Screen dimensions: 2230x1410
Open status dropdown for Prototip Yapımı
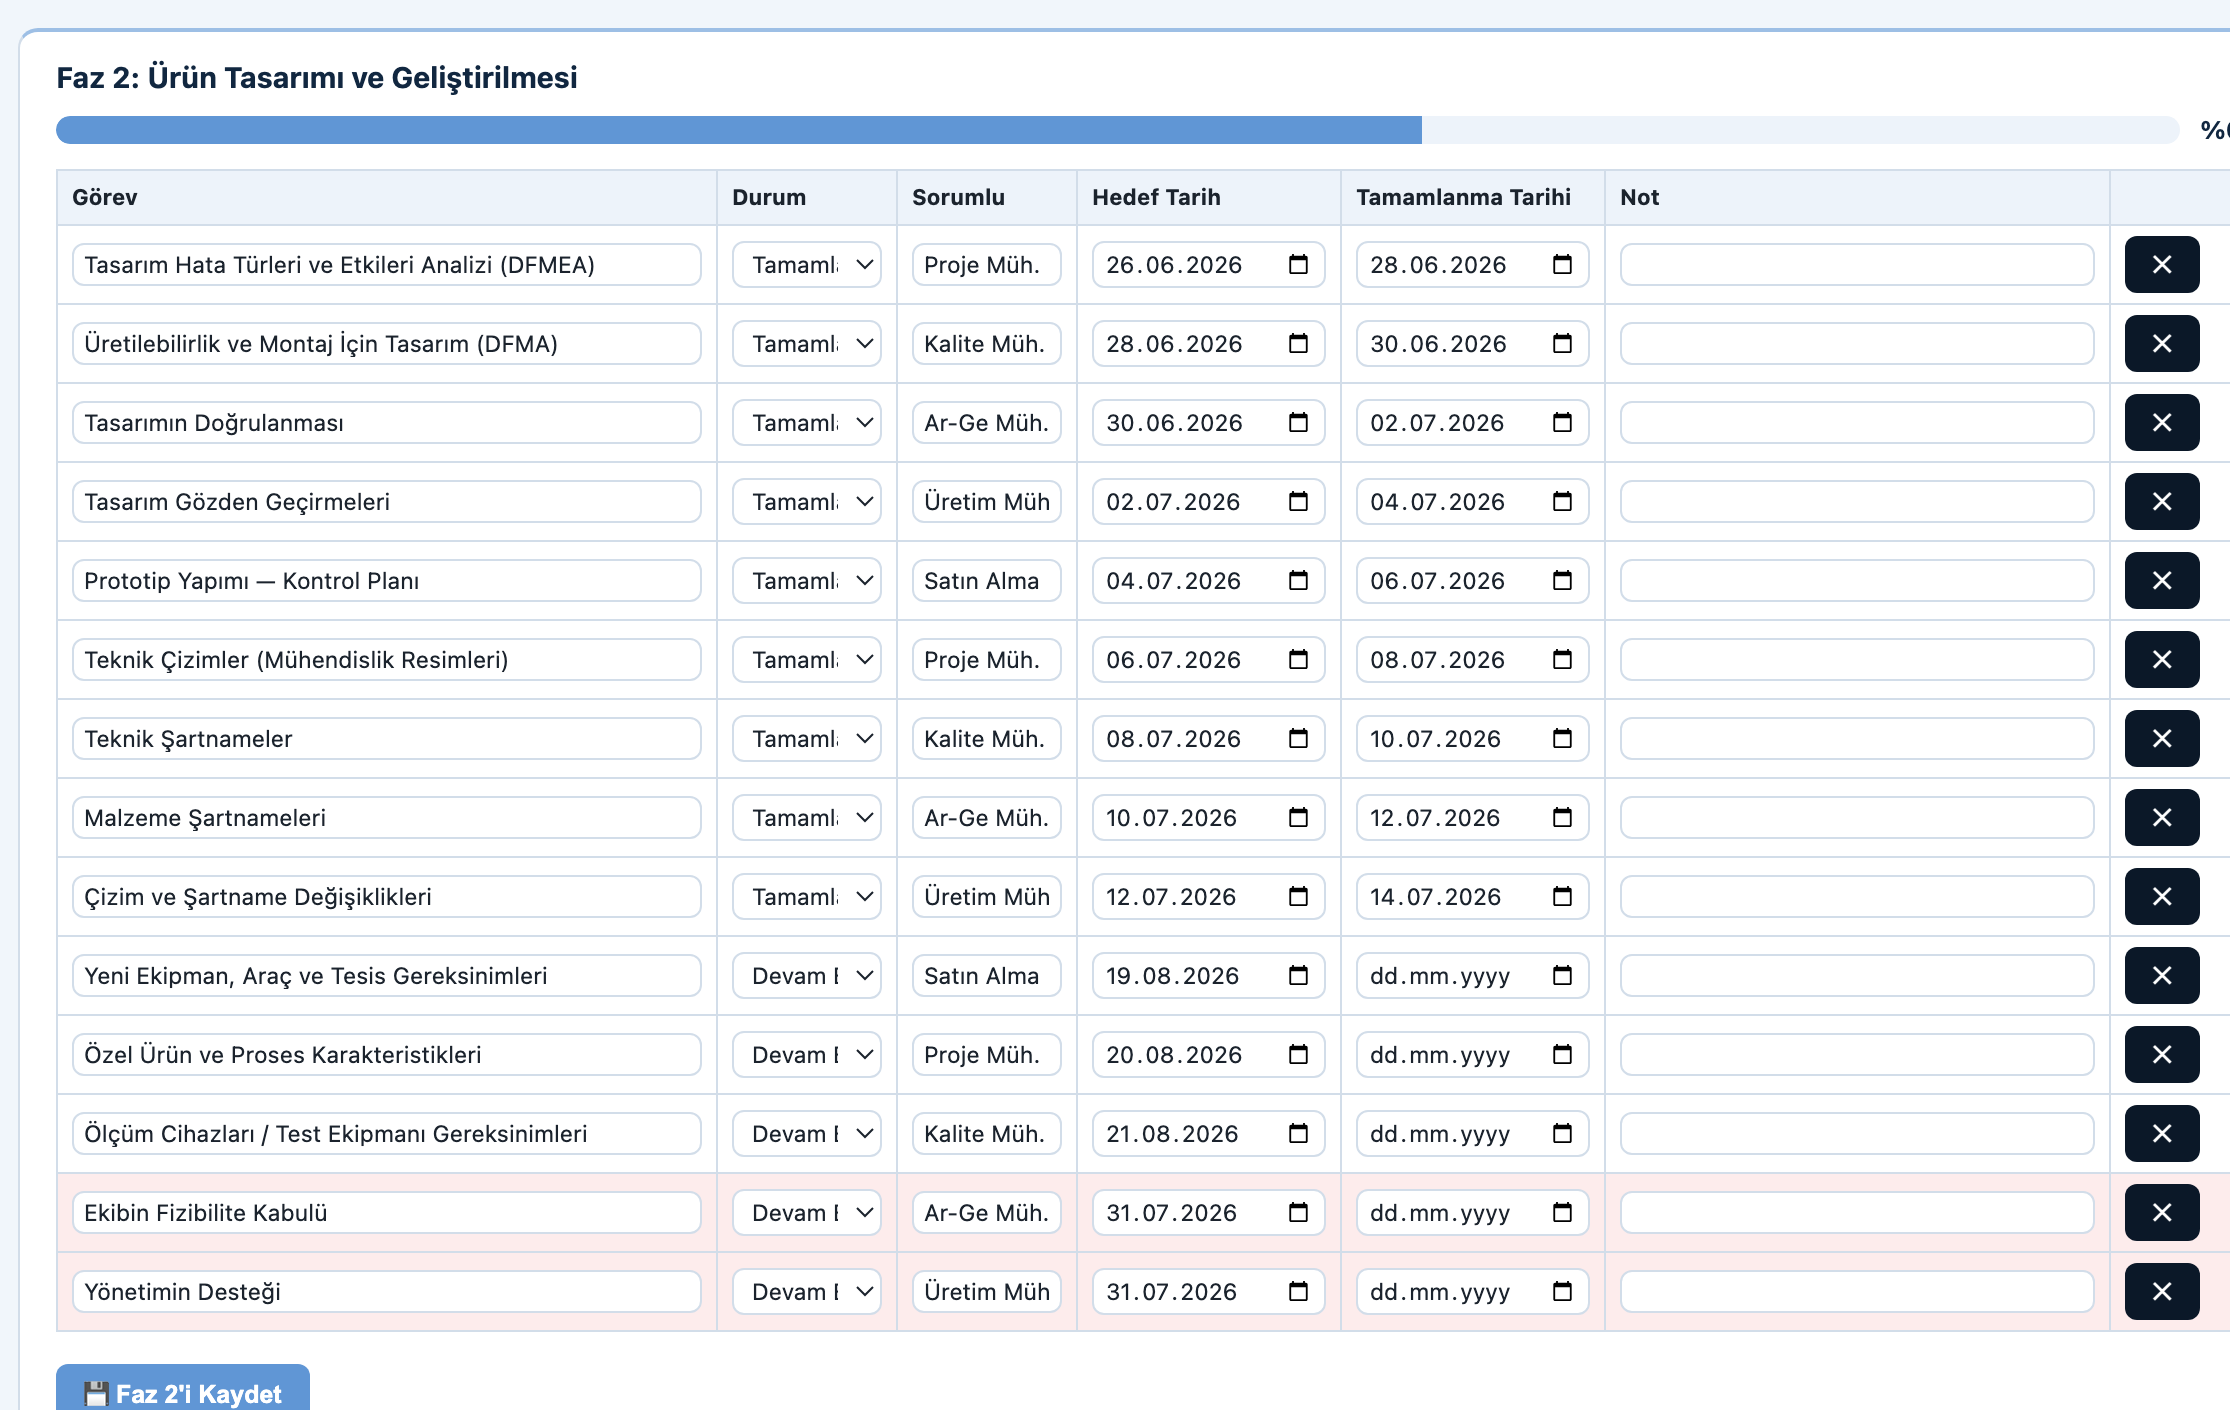[807, 581]
